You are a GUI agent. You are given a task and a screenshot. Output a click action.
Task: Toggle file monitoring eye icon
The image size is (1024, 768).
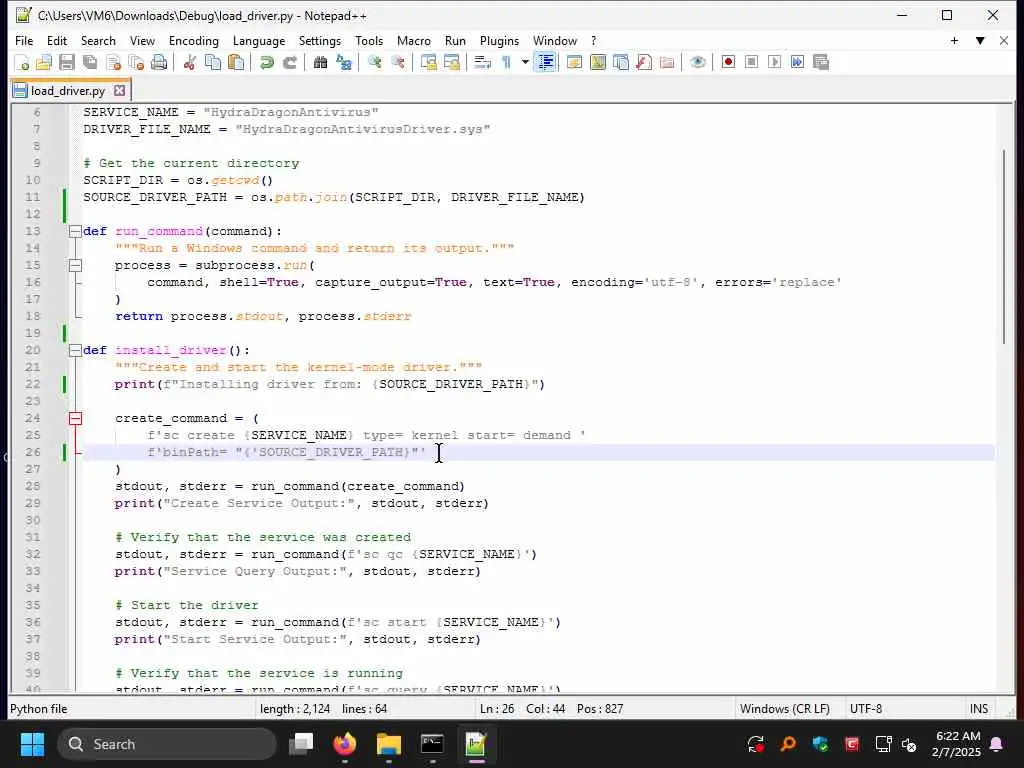697,63
